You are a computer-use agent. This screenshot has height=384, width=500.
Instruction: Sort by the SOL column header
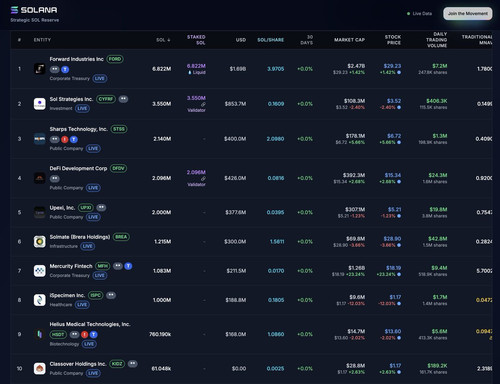[x=163, y=40]
